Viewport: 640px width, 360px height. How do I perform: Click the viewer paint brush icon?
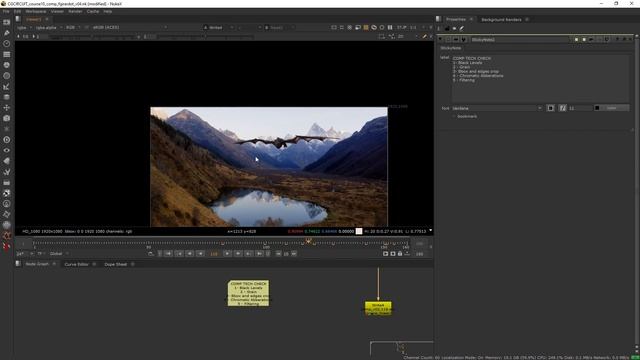[x=424, y=36]
